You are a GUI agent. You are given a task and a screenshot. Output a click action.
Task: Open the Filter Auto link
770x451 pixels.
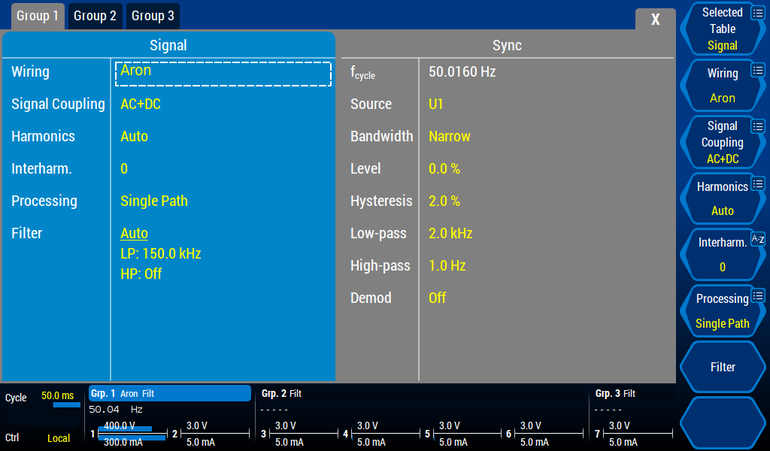(x=134, y=233)
